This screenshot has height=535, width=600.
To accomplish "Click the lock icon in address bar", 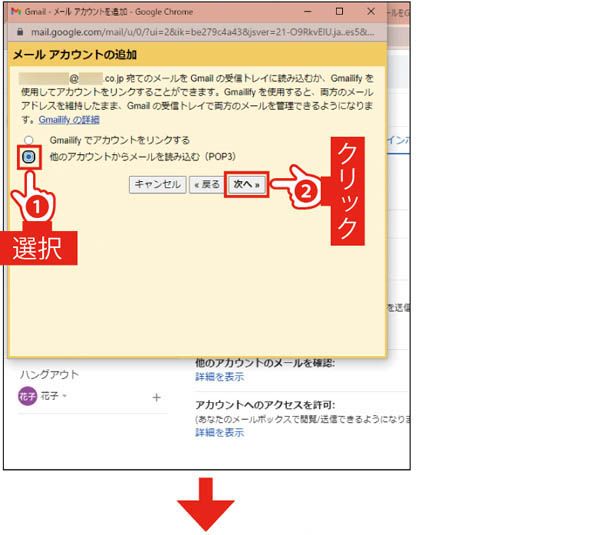I will click(x=20, y=32).
